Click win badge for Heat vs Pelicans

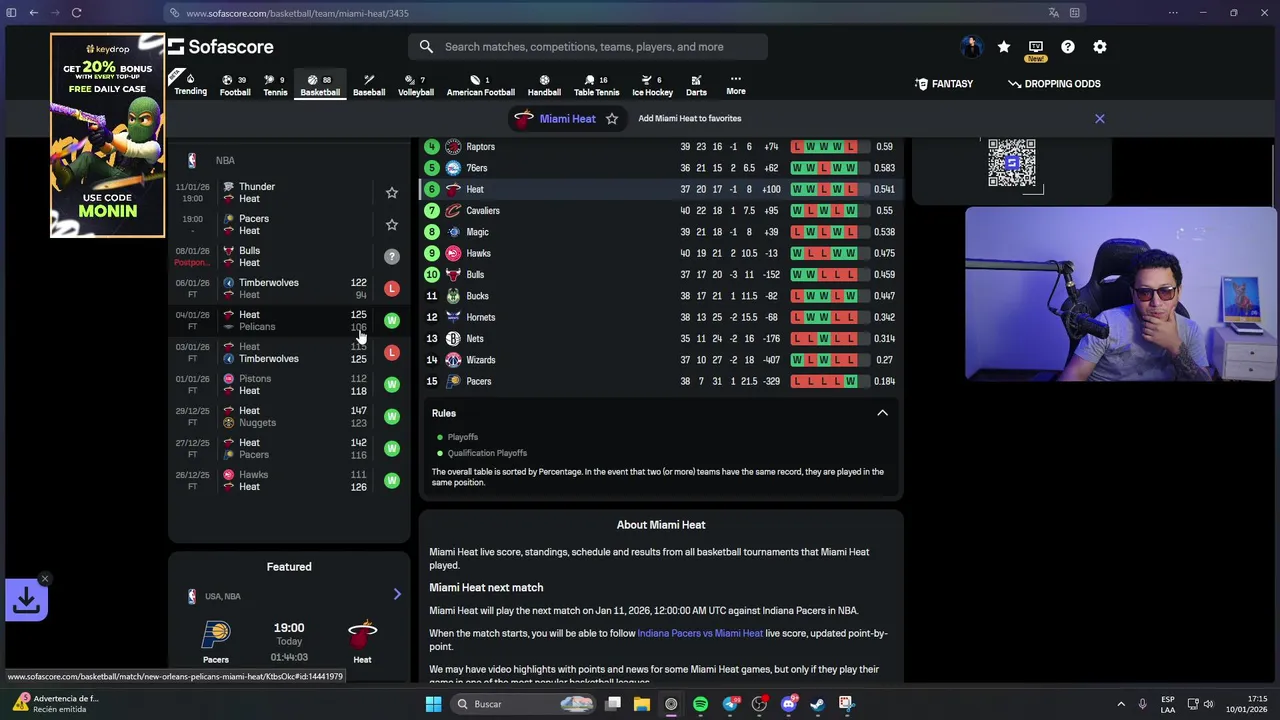click(392, 320)
